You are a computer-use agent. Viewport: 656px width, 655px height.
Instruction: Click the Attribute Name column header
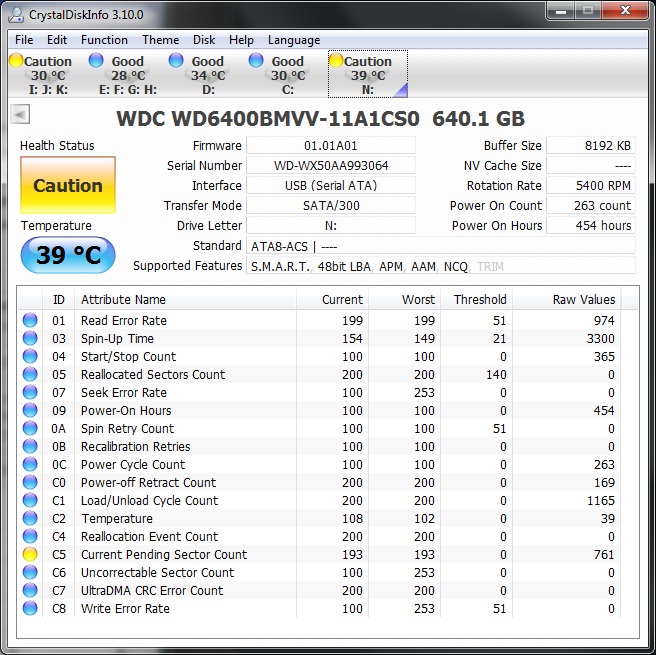[x=185, y=299]
